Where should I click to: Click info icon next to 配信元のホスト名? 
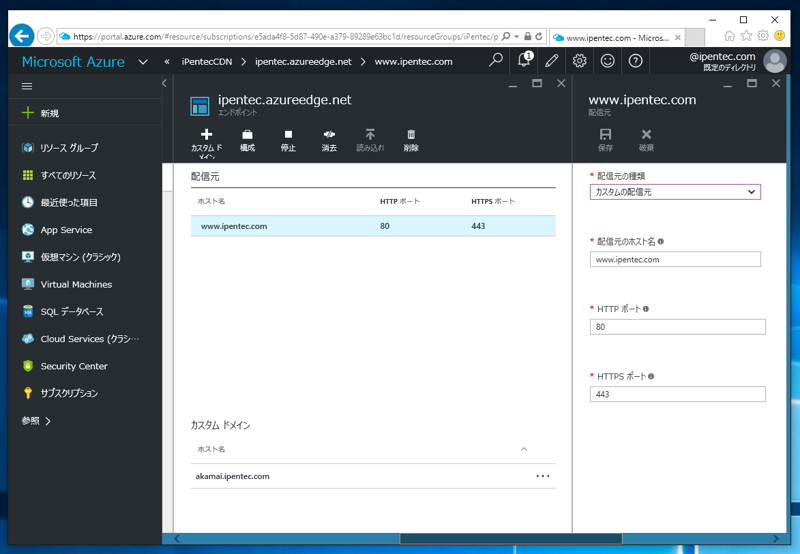click(x=661, y=242)
